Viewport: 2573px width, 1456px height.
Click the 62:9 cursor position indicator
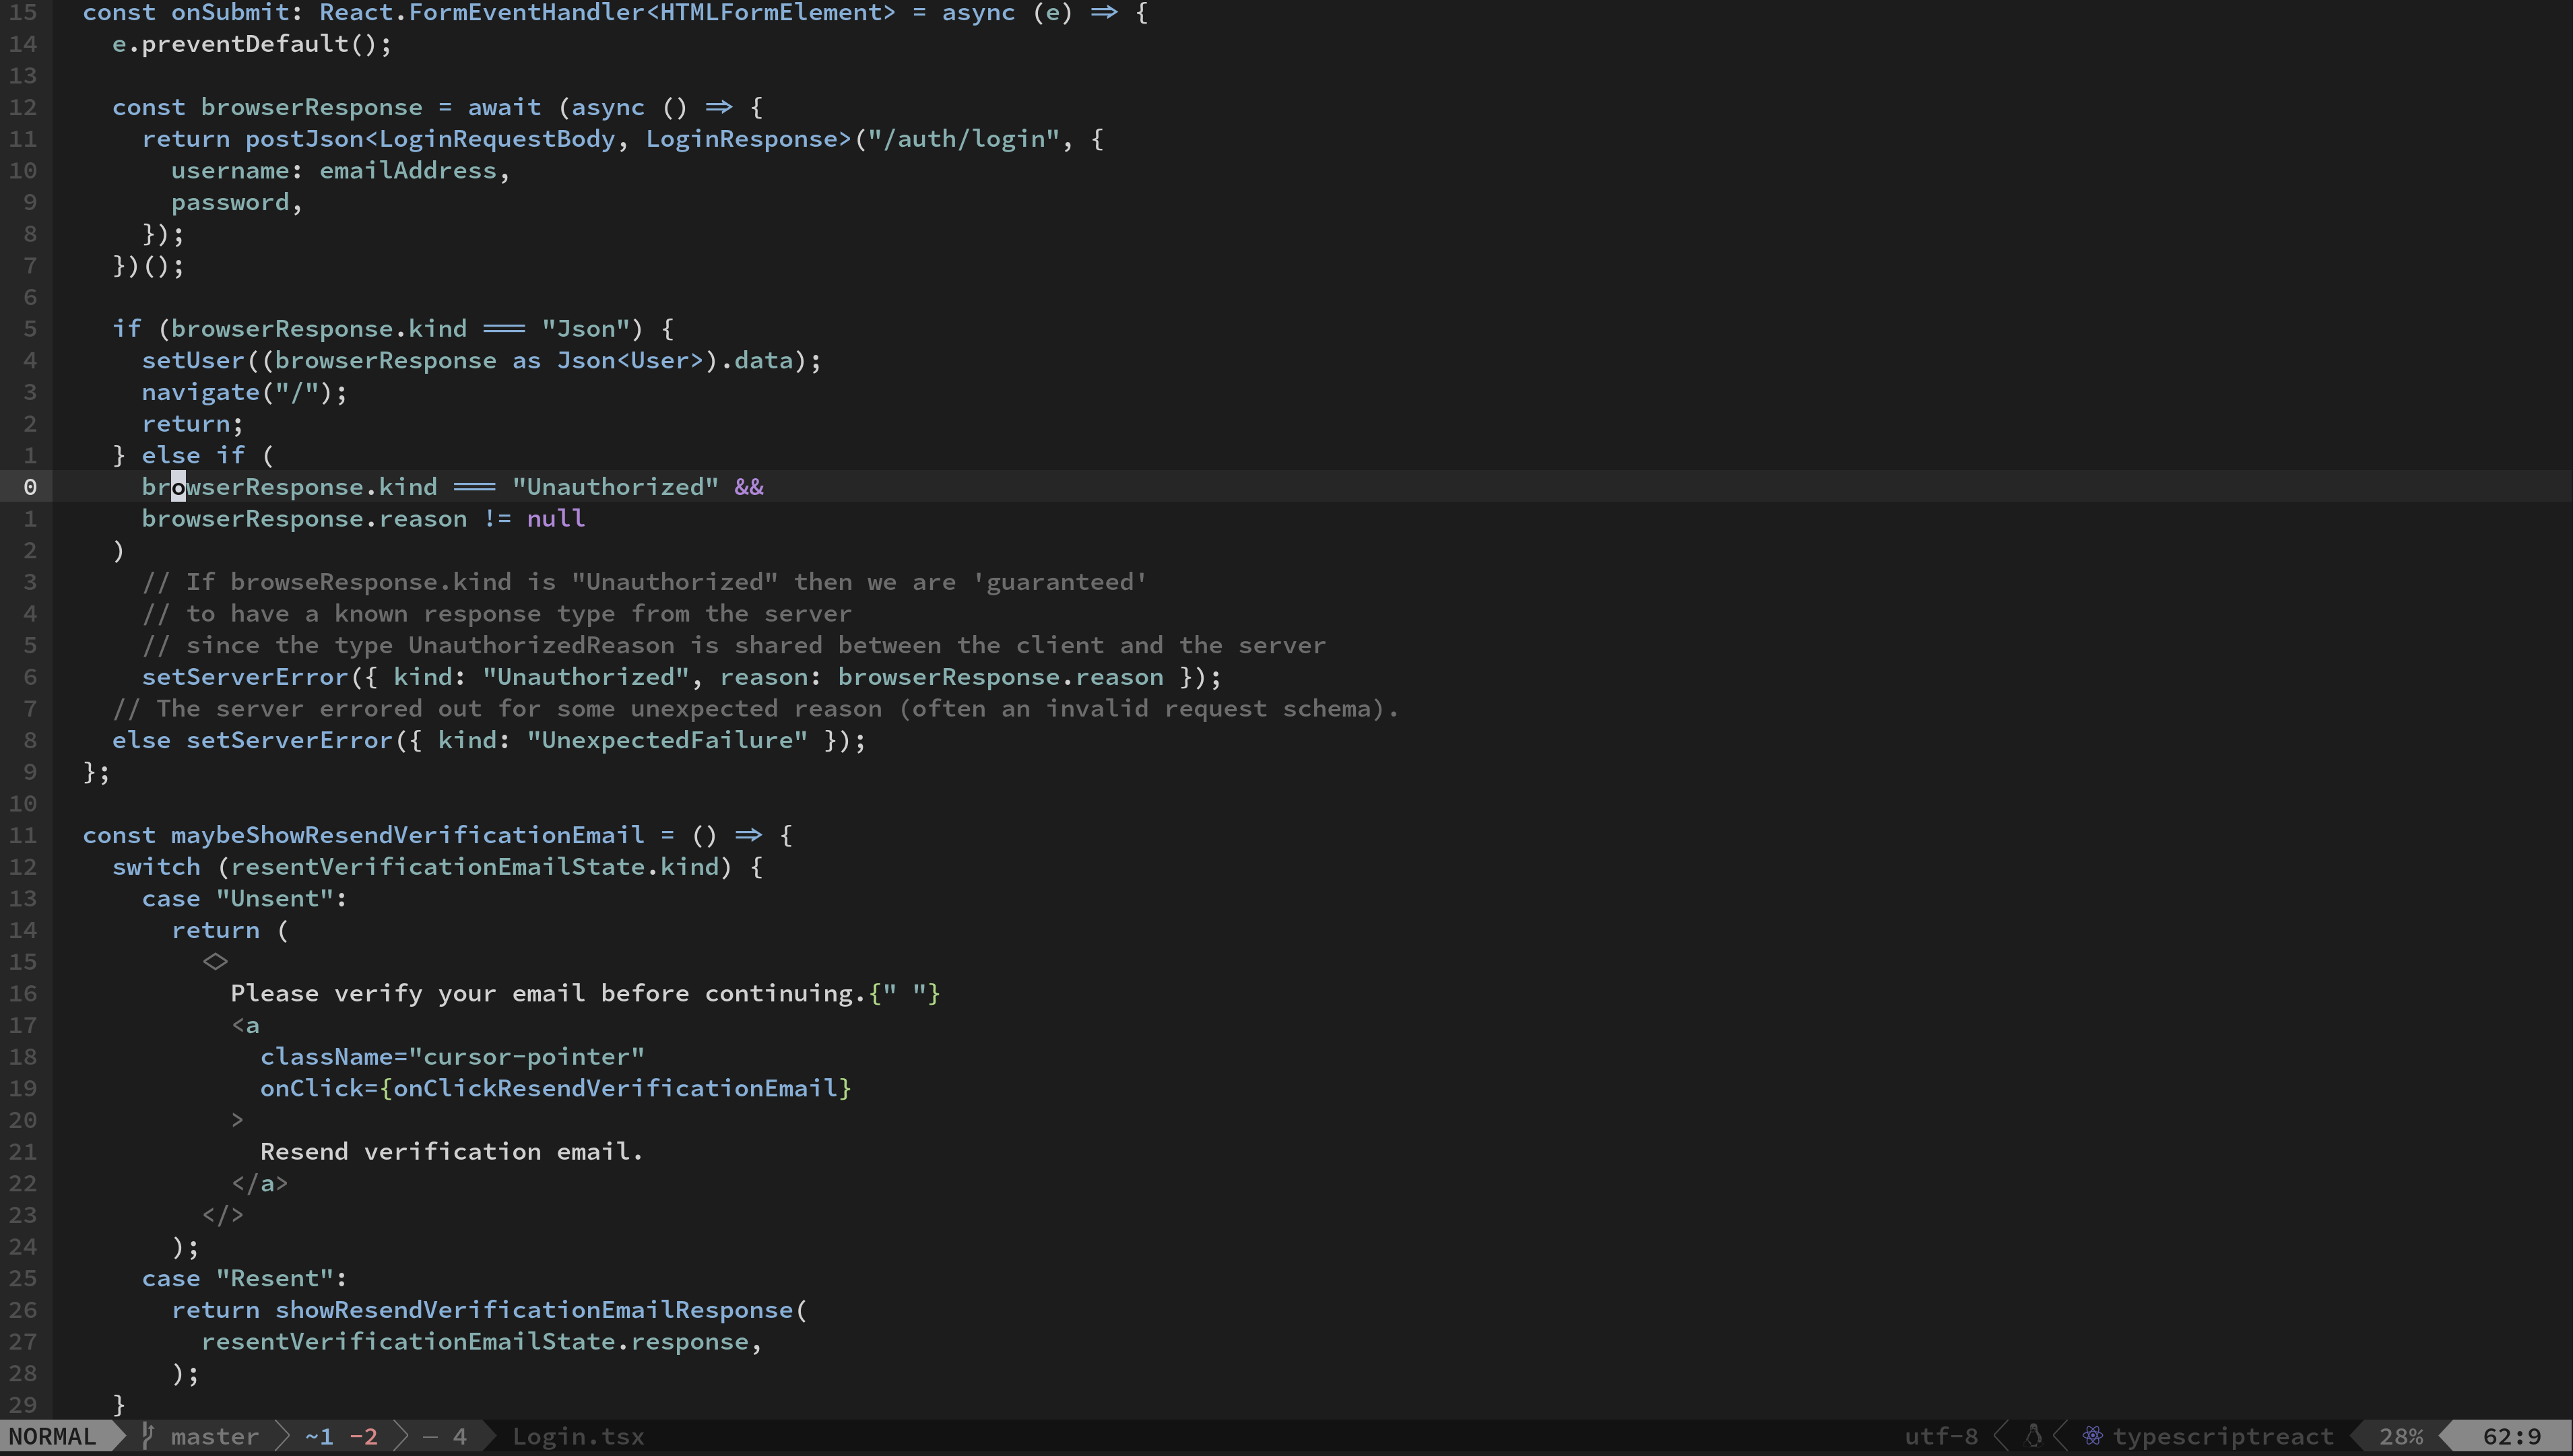click(2511, 1436)
